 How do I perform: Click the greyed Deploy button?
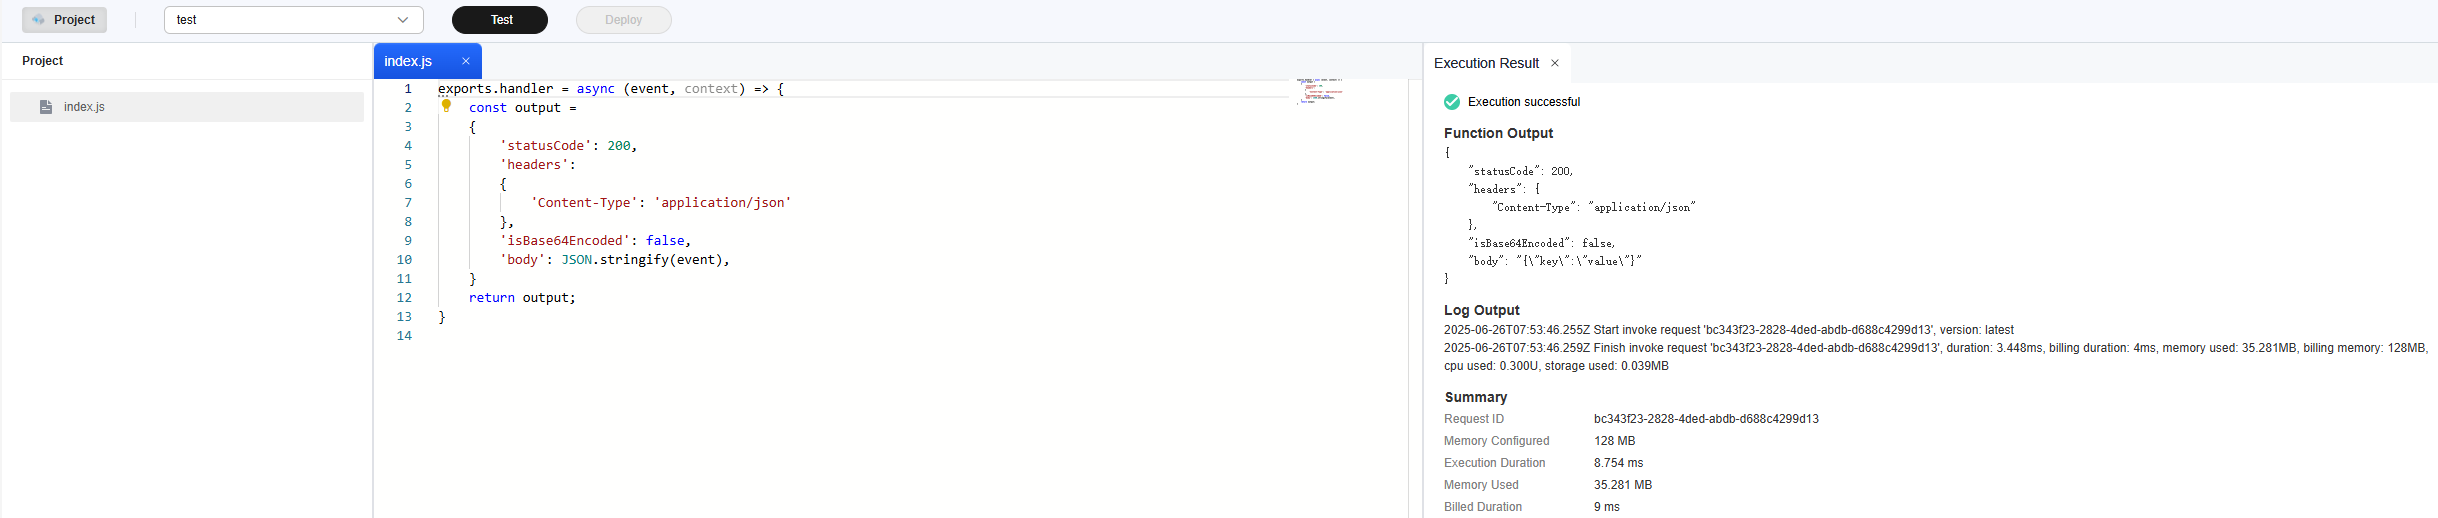coord(624,20)
